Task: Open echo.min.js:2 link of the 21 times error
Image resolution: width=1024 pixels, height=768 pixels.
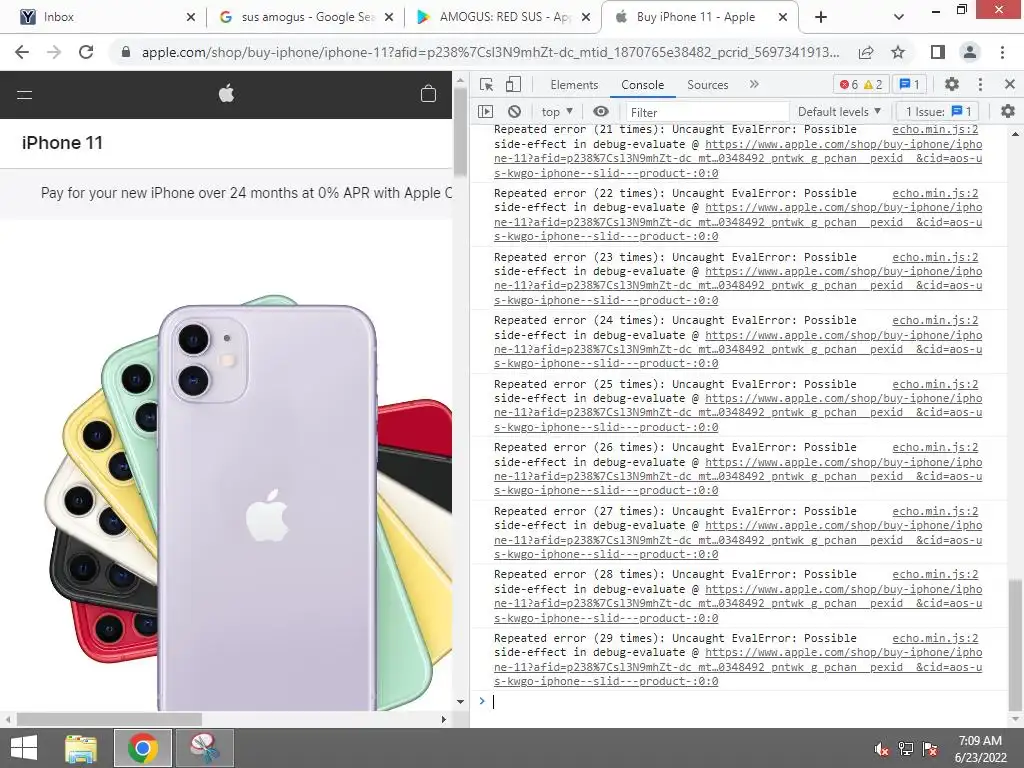Action: pyautogui.click(x=935, y=129)
